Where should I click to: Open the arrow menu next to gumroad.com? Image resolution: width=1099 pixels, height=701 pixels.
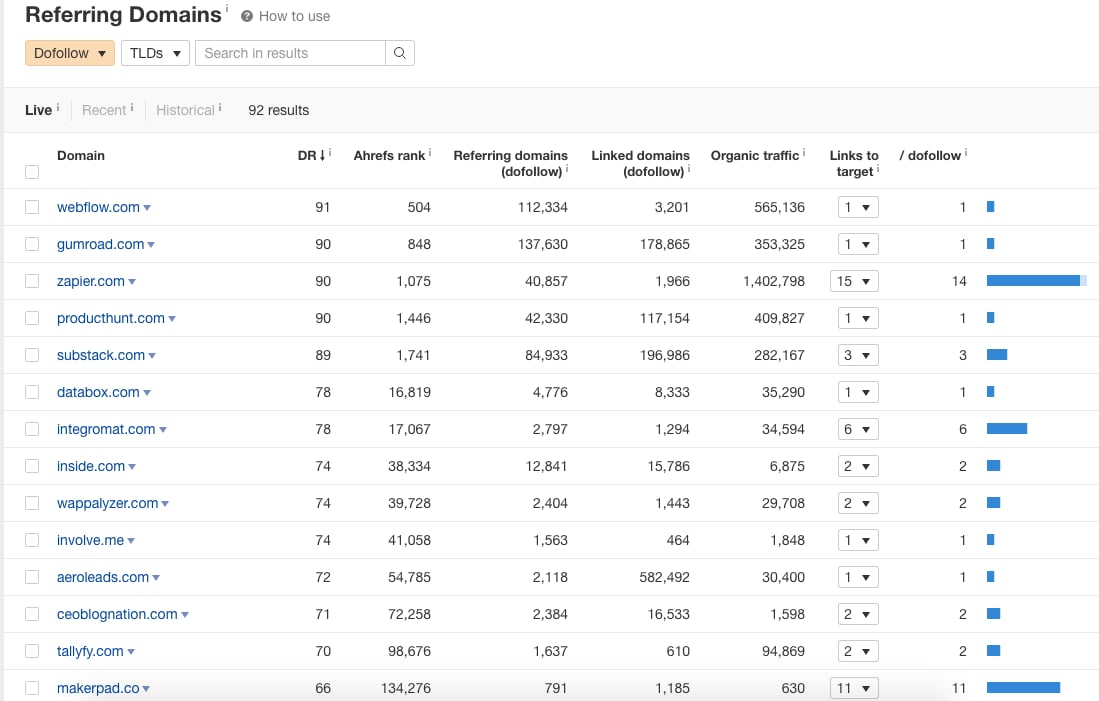(151, 245)
